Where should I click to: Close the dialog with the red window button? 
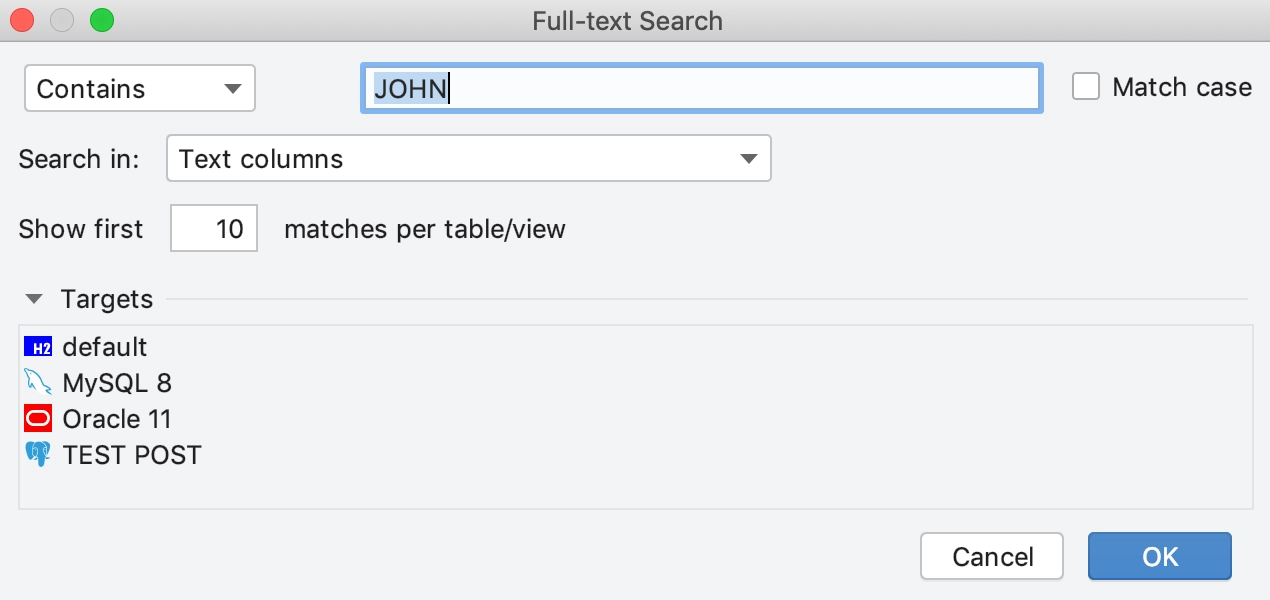point(22,20)
